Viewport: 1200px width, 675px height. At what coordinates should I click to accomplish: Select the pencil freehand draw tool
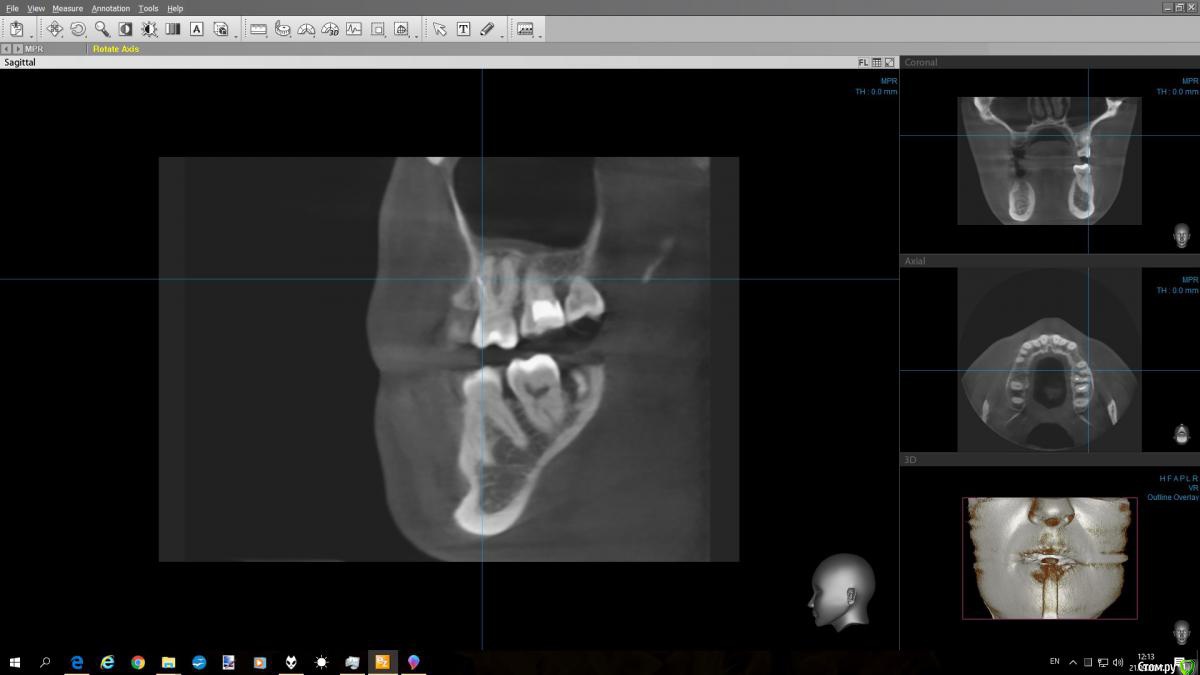[487, 29]
